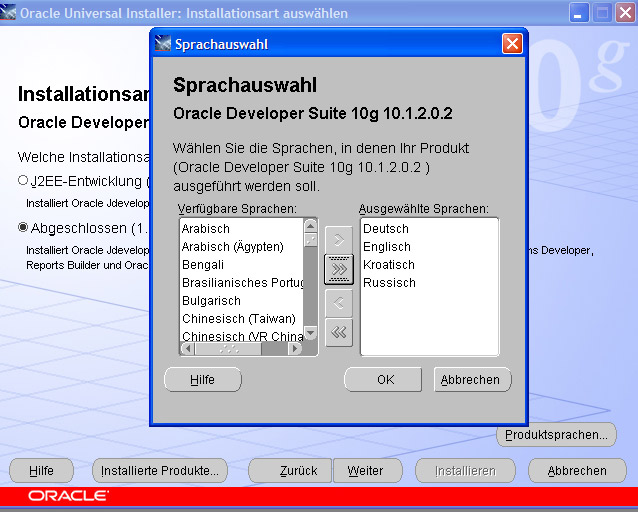Select Deutsch in selected languages

tap(429, 229)
